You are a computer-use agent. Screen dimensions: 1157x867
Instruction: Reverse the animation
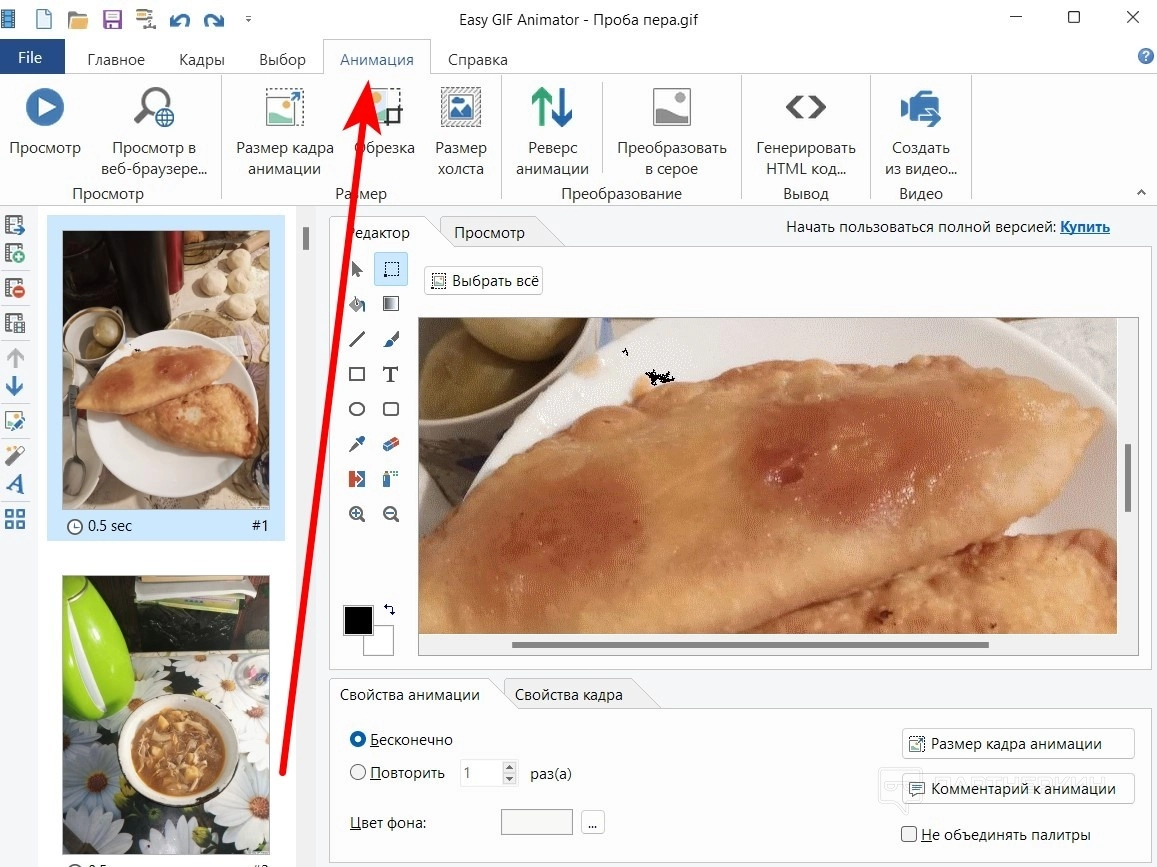tap(552, 133)
